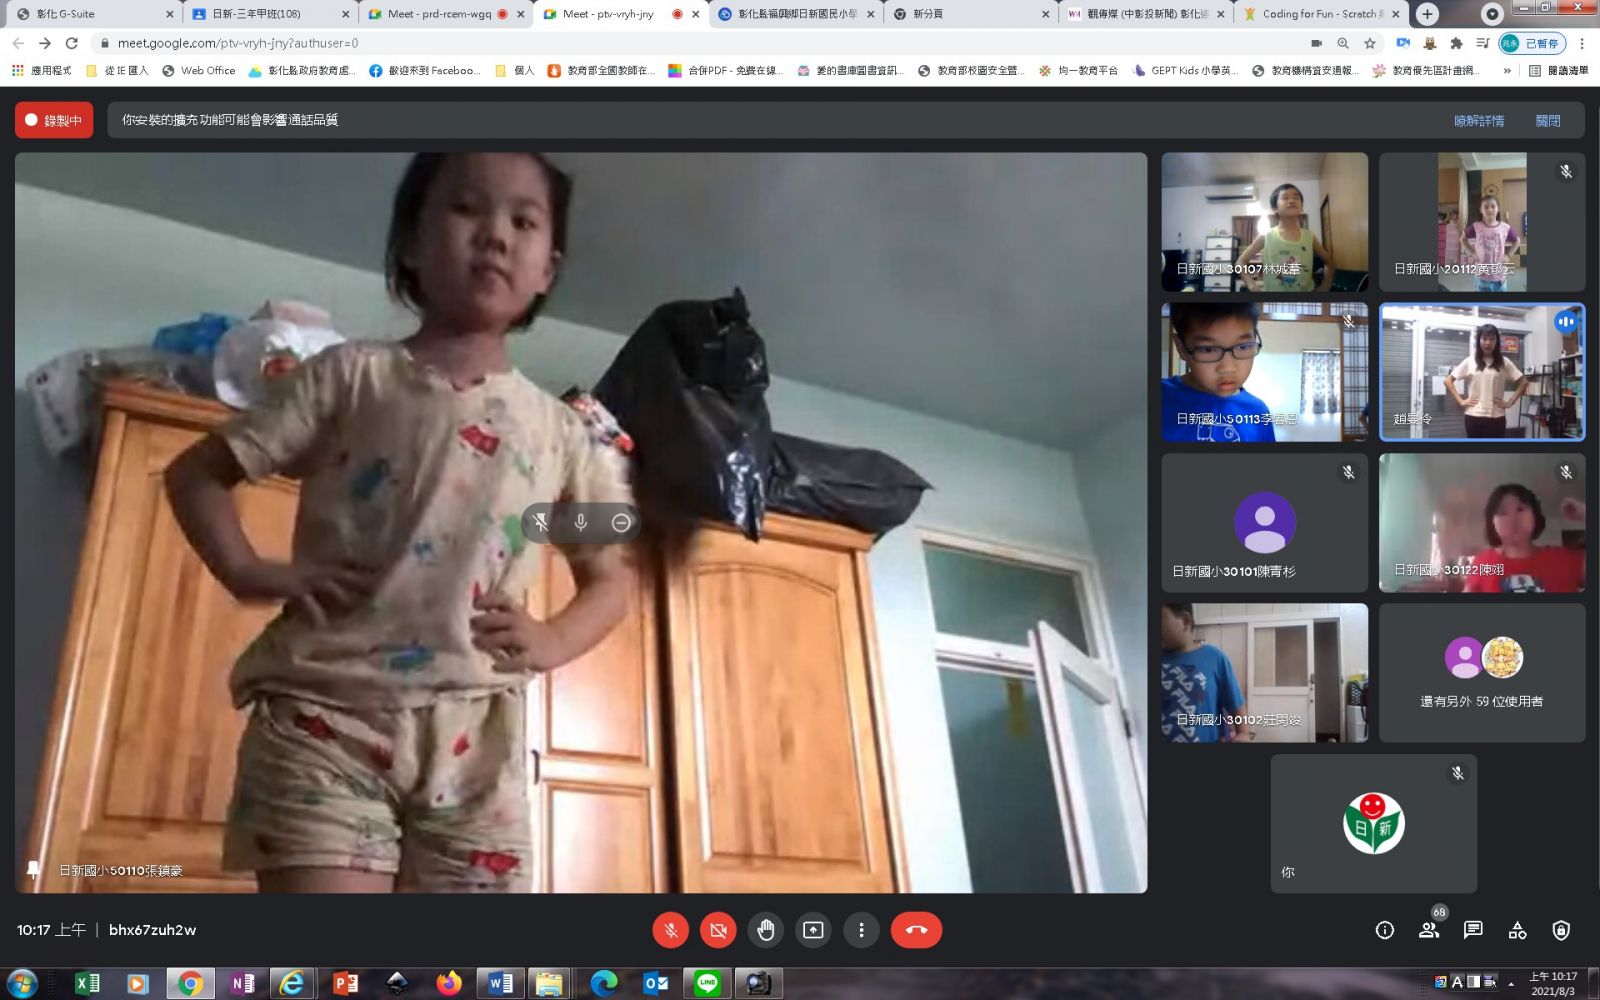Open the Activities icon

pos(1517,930)
